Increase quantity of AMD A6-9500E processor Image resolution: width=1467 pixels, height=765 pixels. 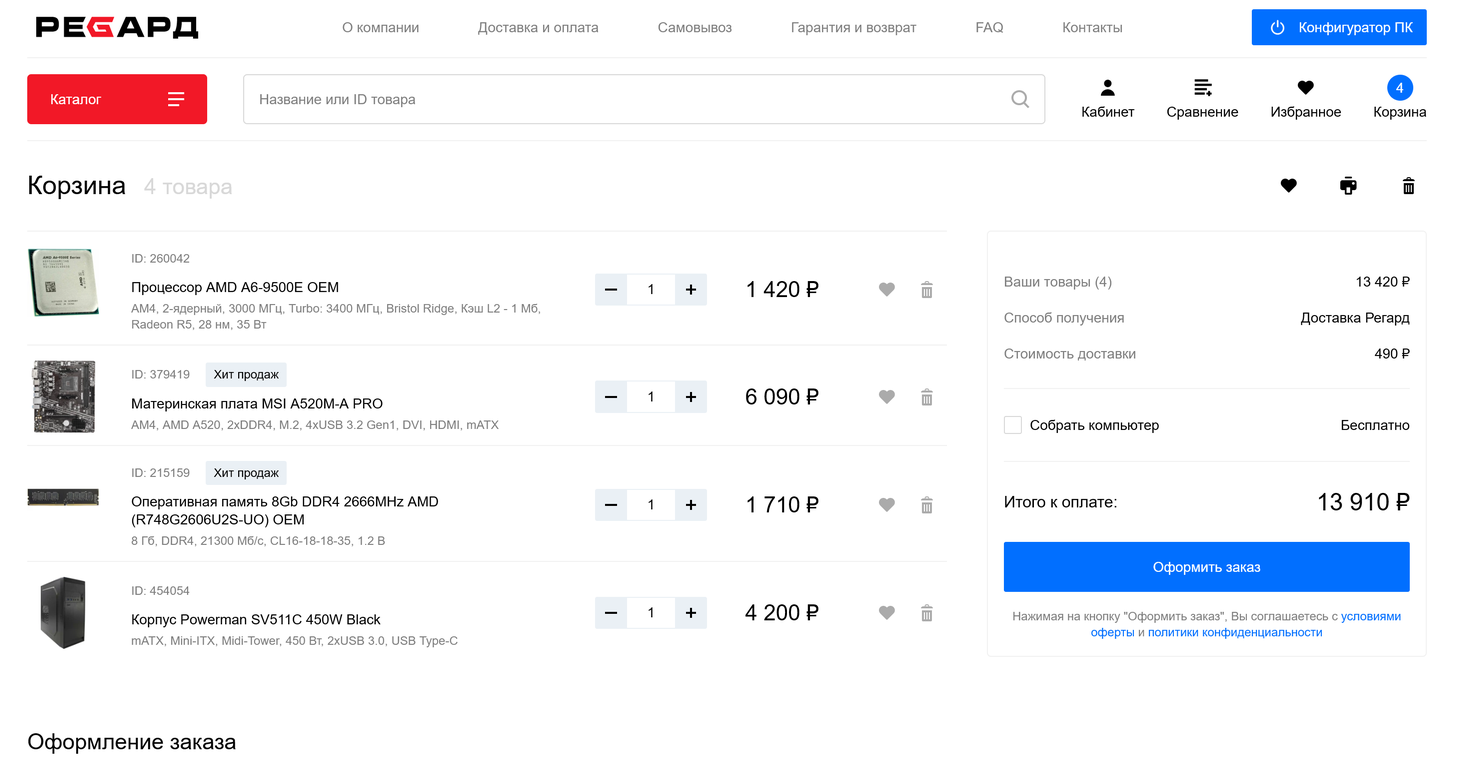(691, 290)
